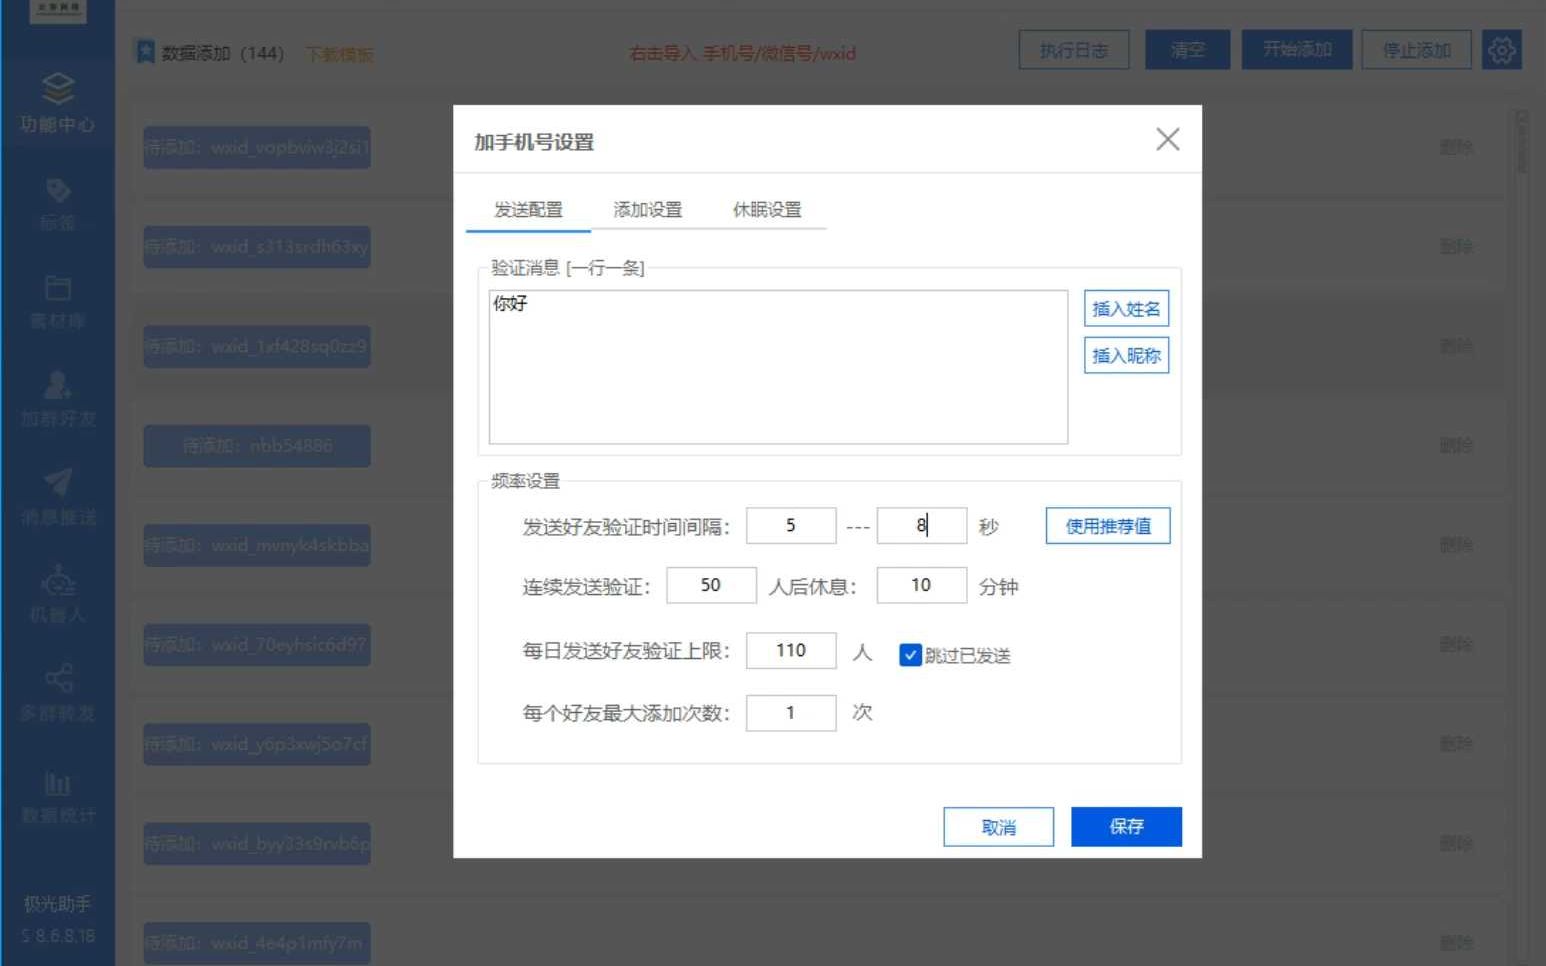
Task: Select the row wxid_70eyhsic6d97
Action: 257,644
